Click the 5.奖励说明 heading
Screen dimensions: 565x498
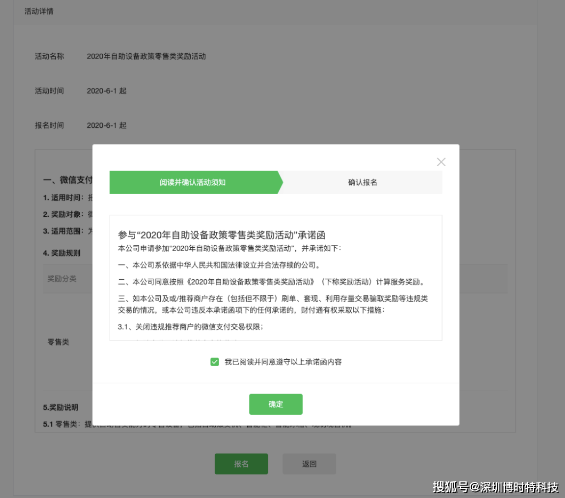pyautogui.click(x=61, y=408)
